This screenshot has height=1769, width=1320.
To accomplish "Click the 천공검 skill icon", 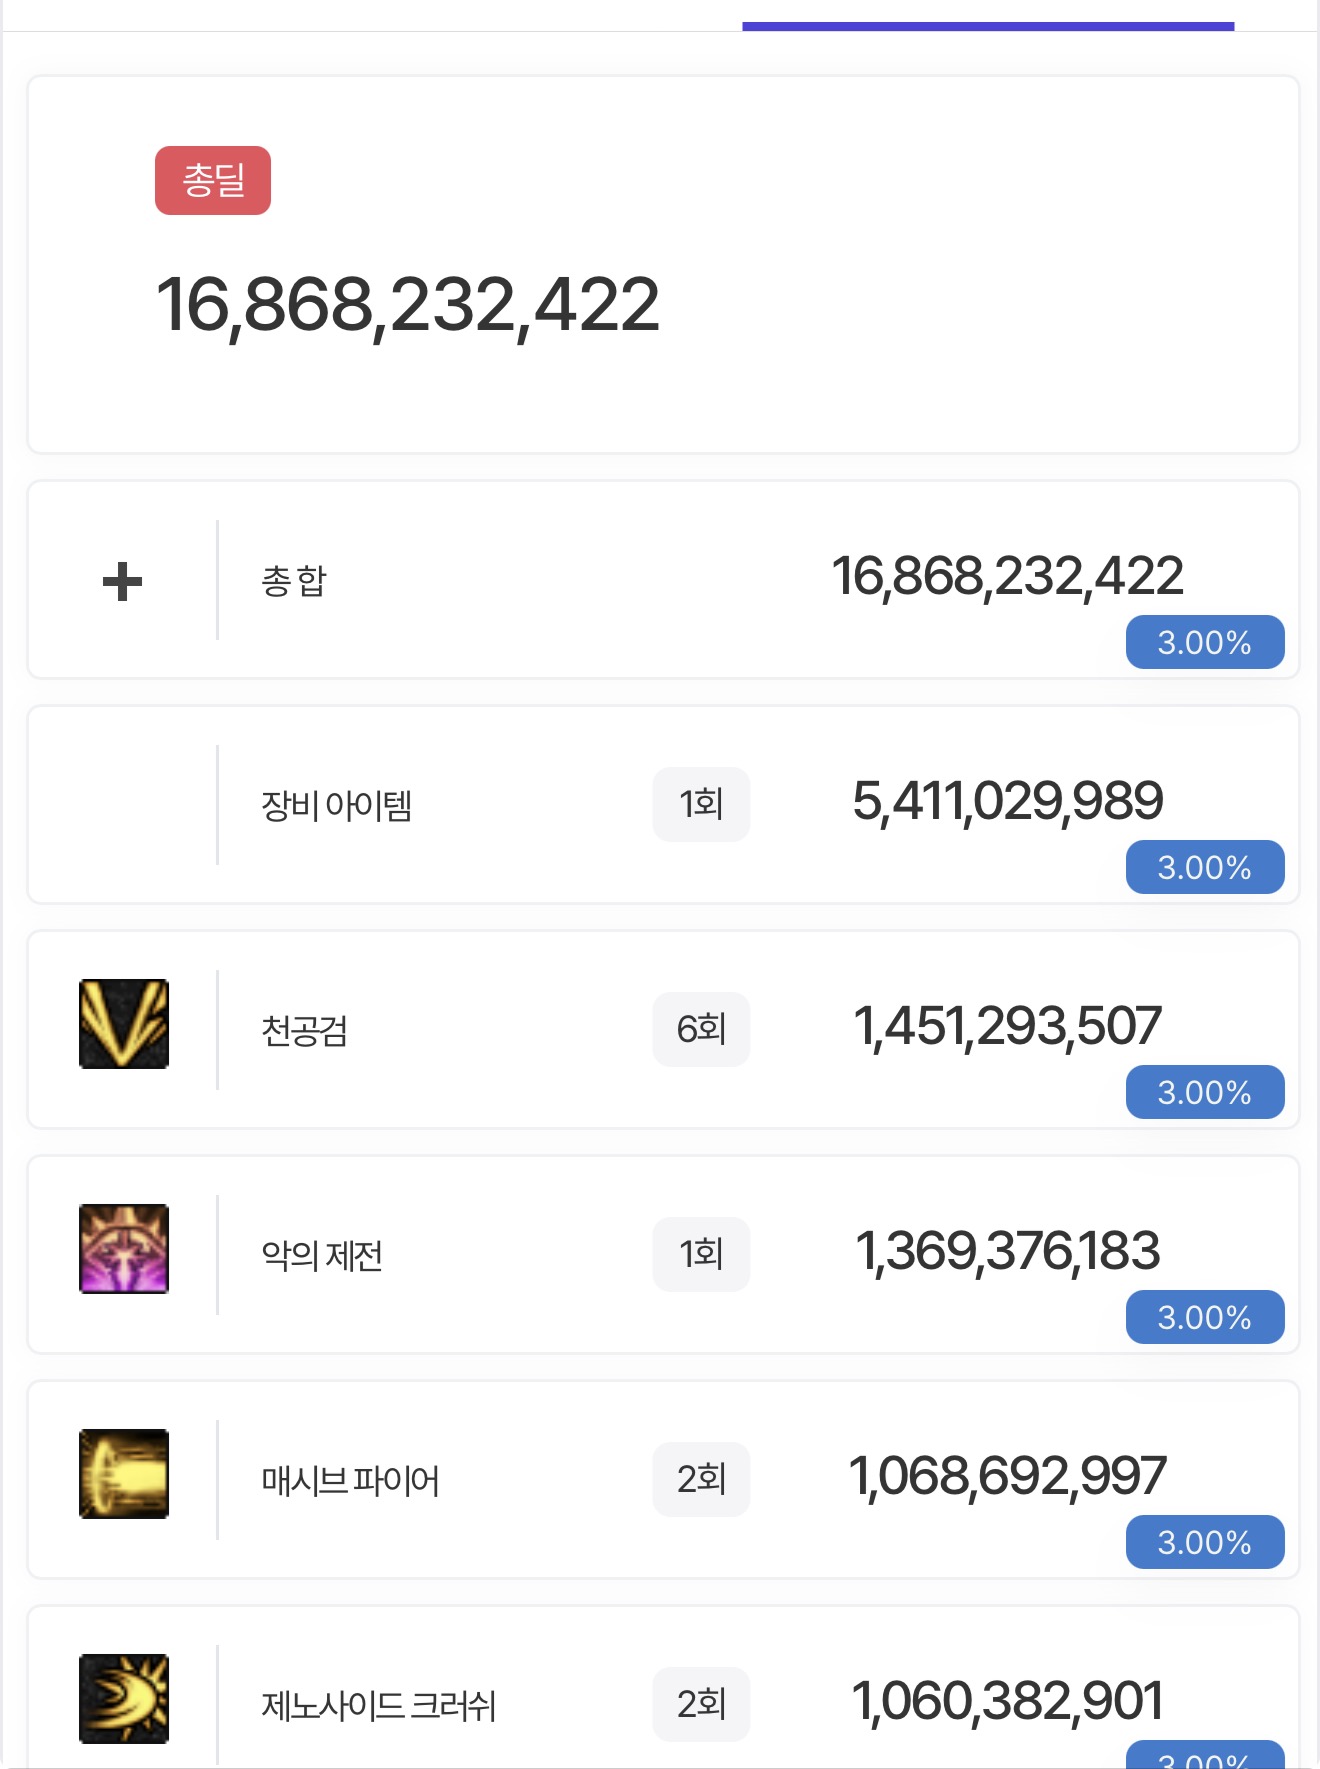I will tap(124, 1024).
